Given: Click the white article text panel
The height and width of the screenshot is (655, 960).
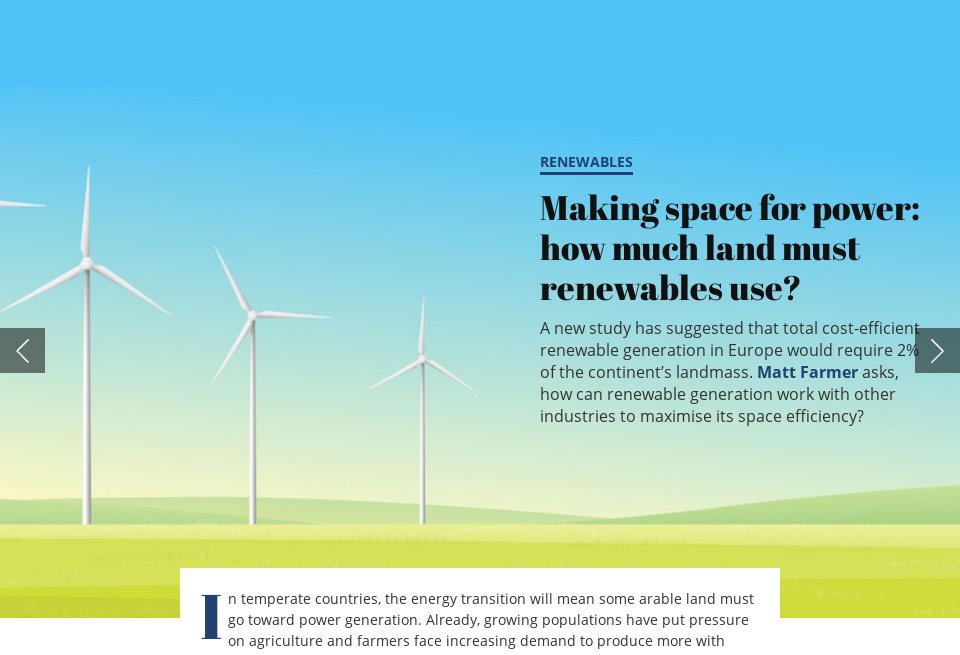Looking at the screenshot, I should 480,610.
